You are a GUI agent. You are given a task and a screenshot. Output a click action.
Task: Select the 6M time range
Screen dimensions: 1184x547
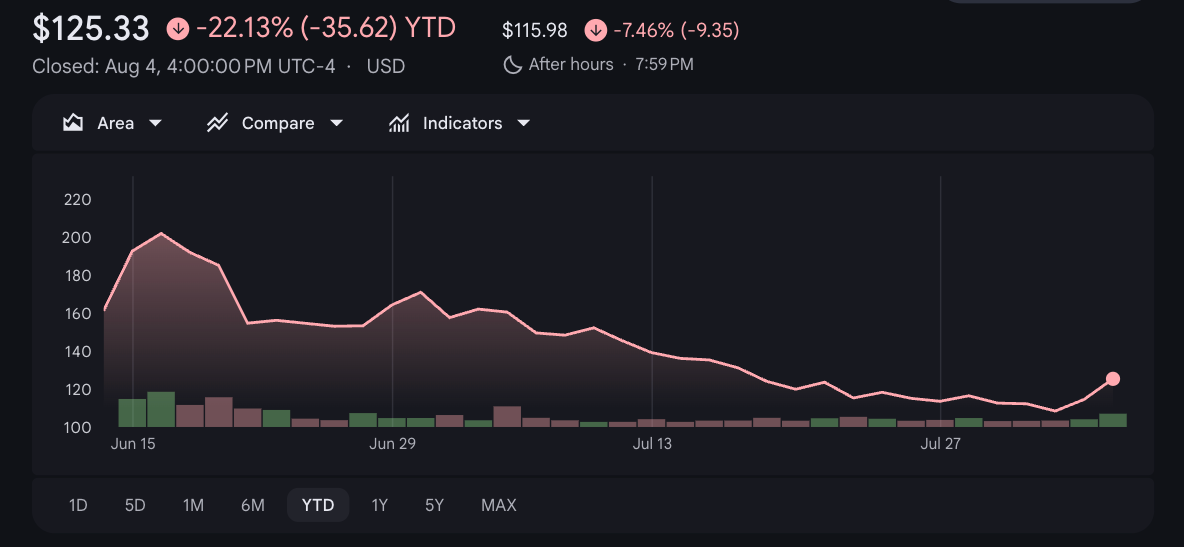pyautogui.click(x=253, y=505)
